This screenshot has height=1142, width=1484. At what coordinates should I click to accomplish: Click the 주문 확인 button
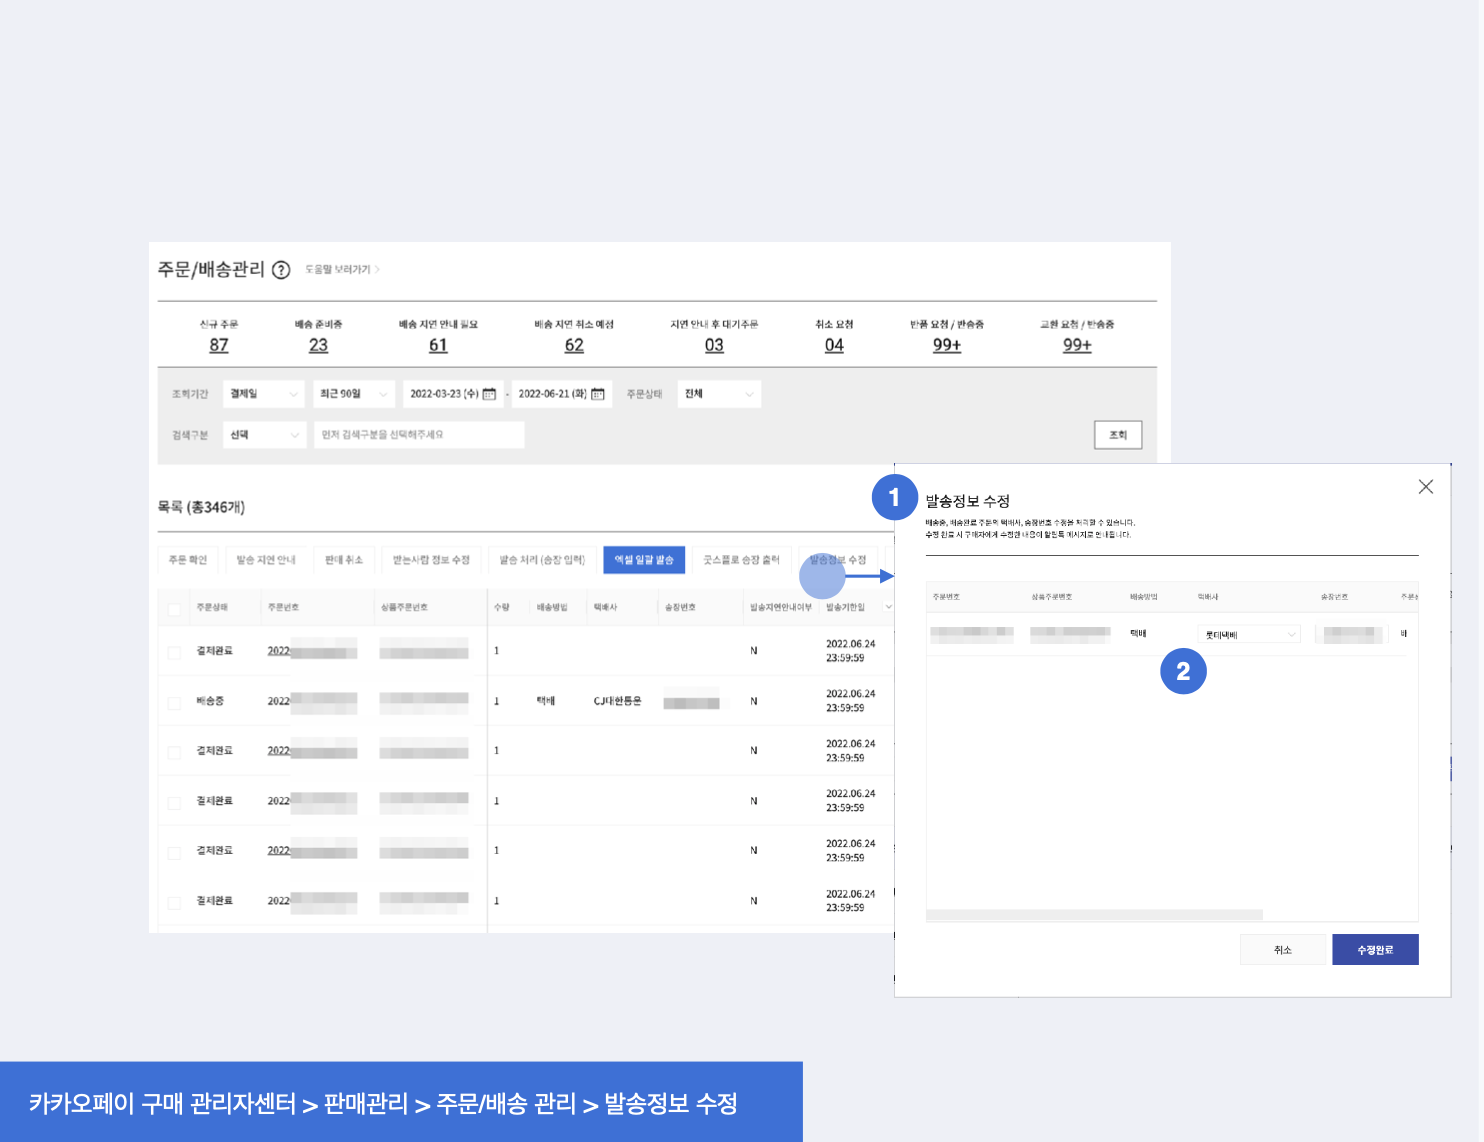coord(188,560)
